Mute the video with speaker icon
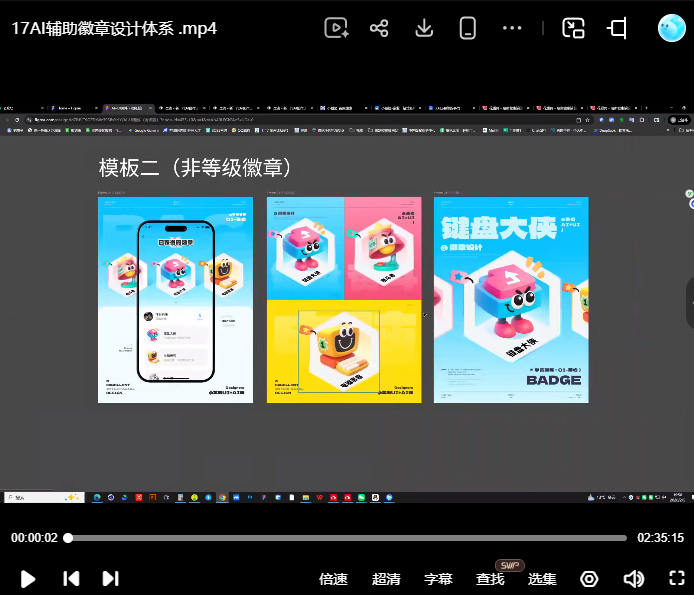Viewport: 694px width, 595px height. click(634, 579)
